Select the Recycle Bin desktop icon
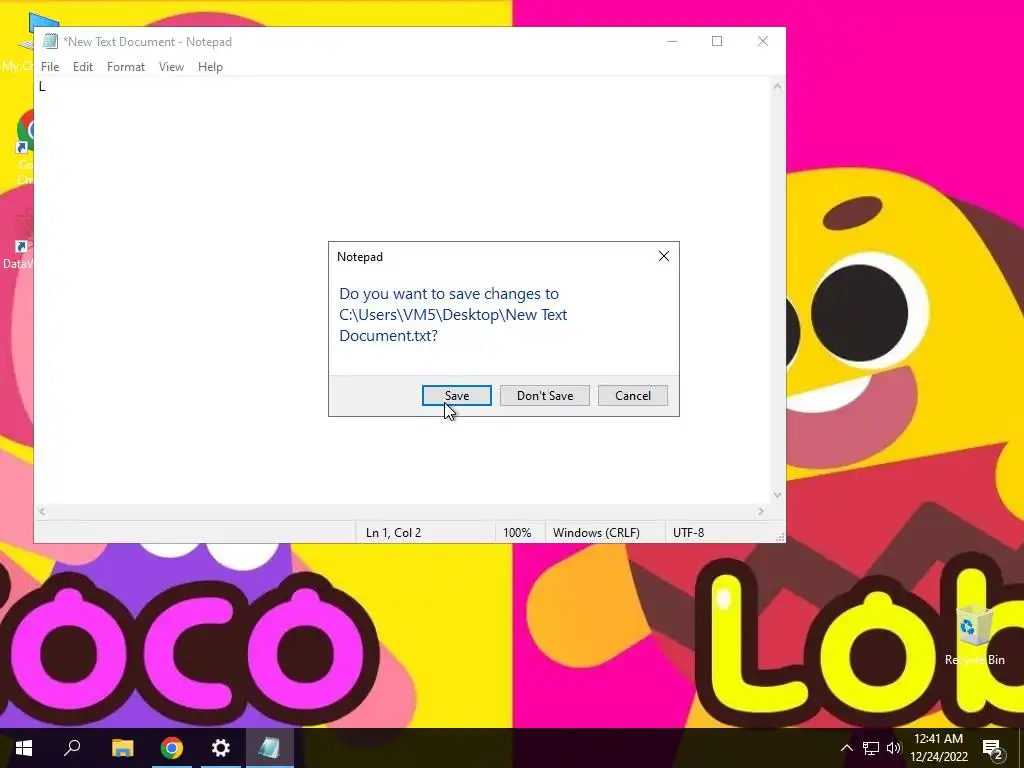 click(x=974, y=635)
